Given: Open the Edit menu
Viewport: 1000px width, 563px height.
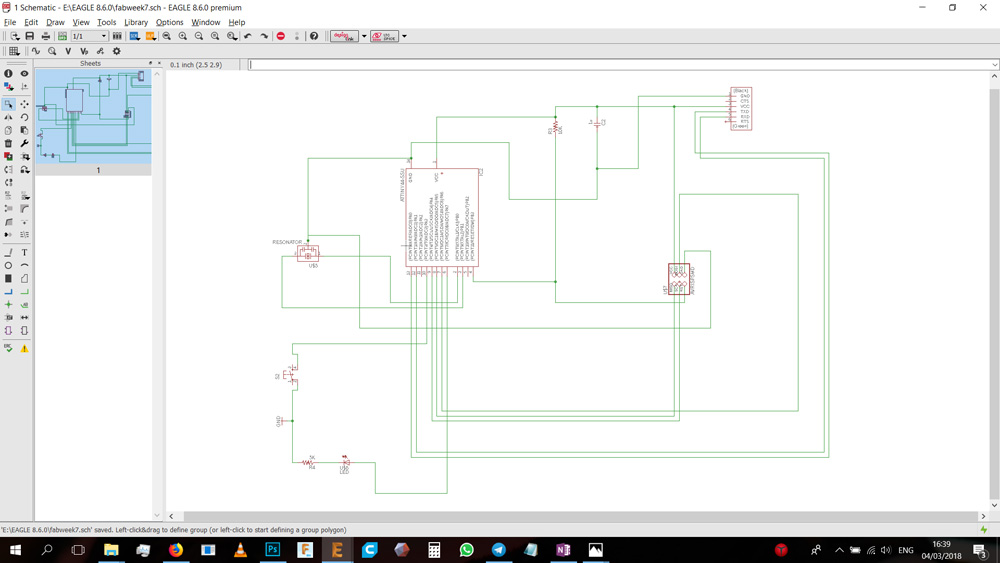Looking at the screenshot, I should [31, 22].
